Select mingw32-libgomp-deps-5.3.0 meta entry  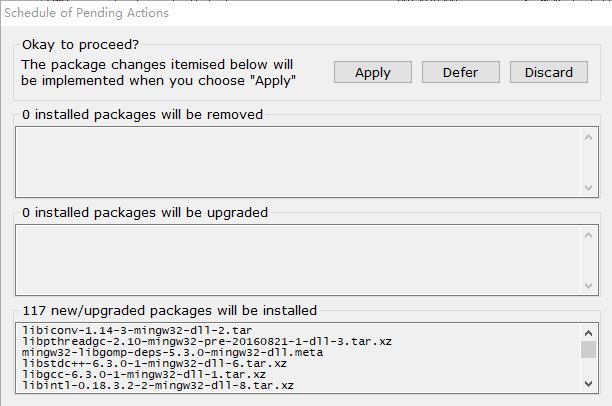(x=173, y=352)
